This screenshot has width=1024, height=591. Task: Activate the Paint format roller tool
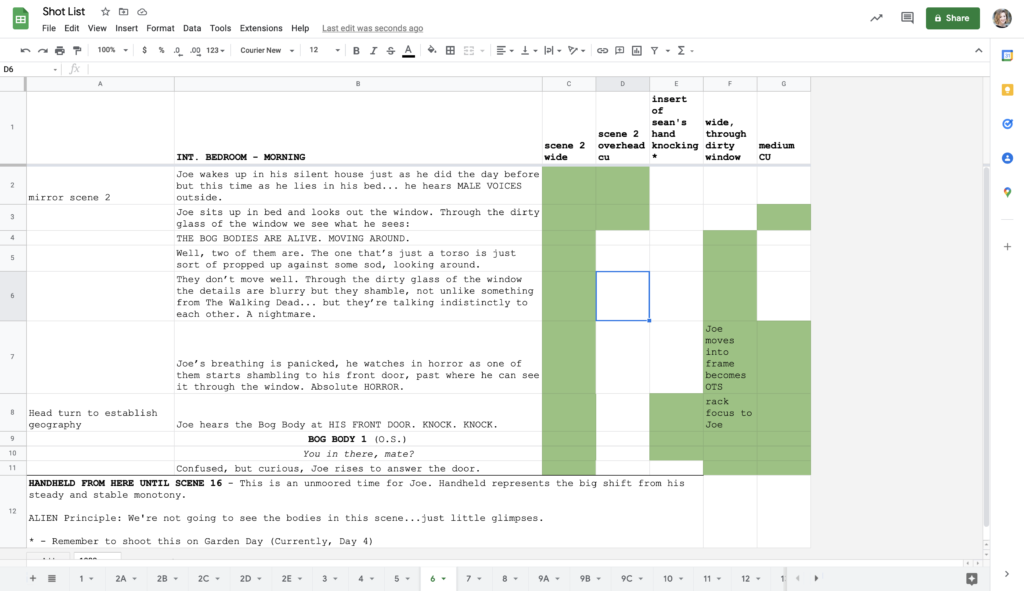[x=77, y=50]
